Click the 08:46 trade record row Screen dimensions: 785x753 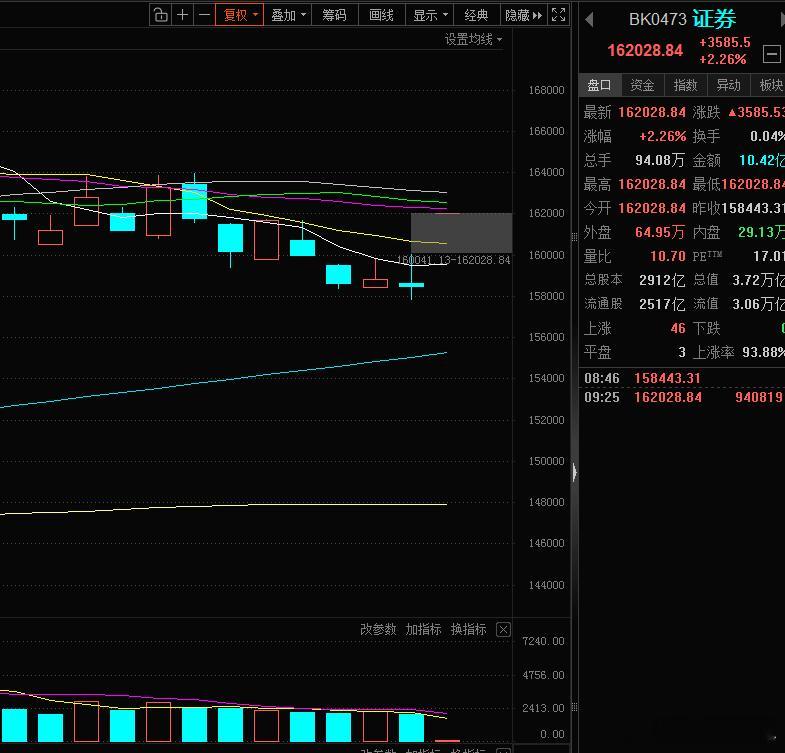pyautogui.click(x=683, y=378)
